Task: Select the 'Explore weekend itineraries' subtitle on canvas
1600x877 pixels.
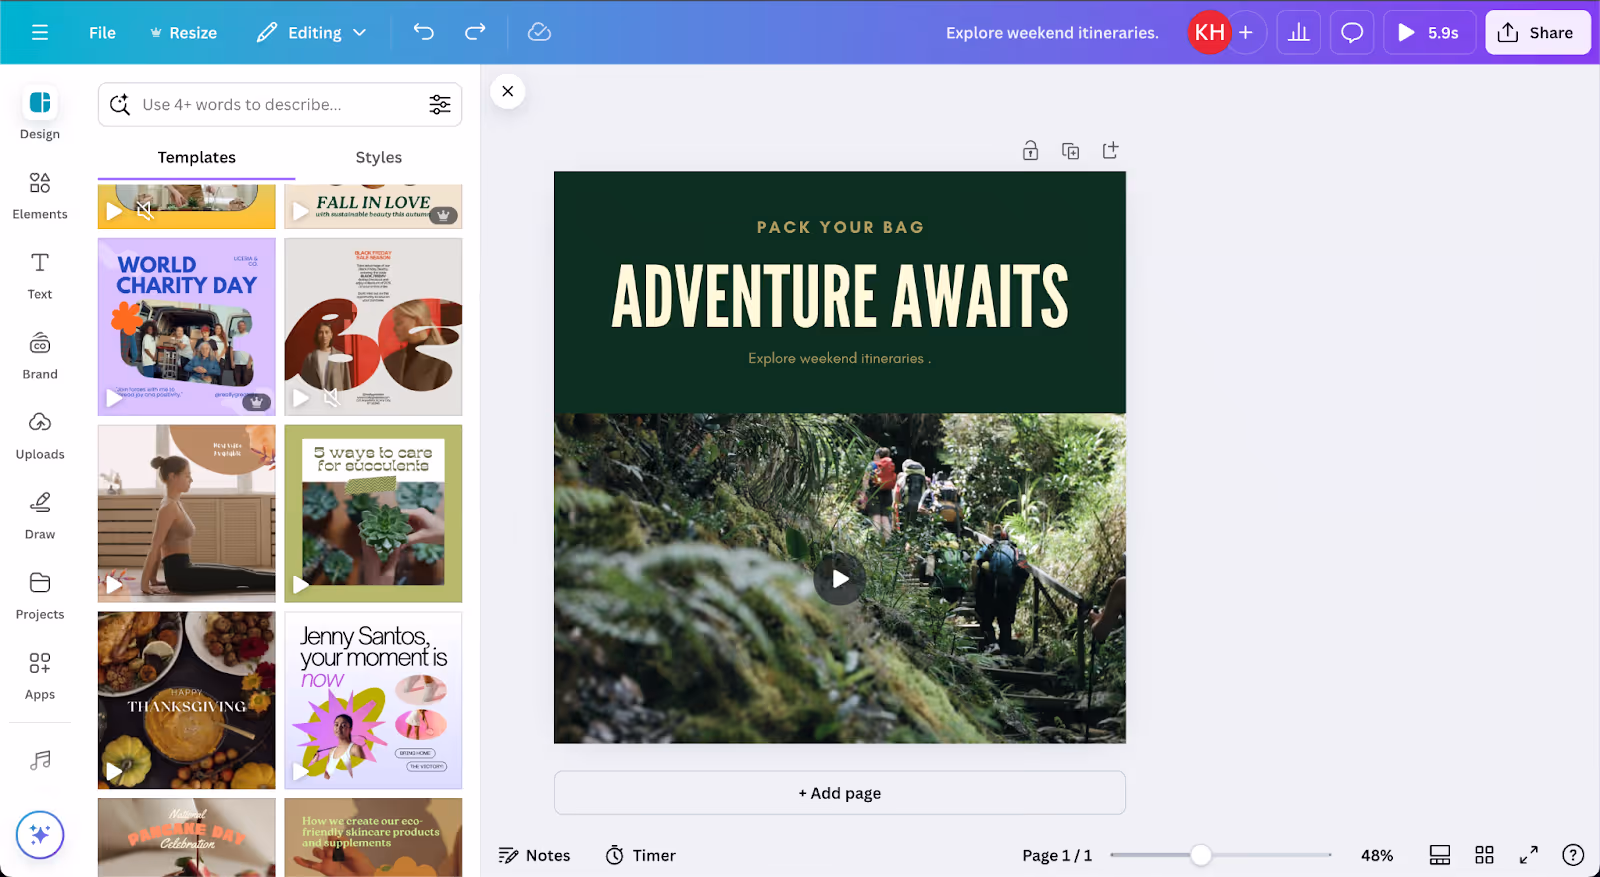Action: pyautogui.click(x=839, y=358)
